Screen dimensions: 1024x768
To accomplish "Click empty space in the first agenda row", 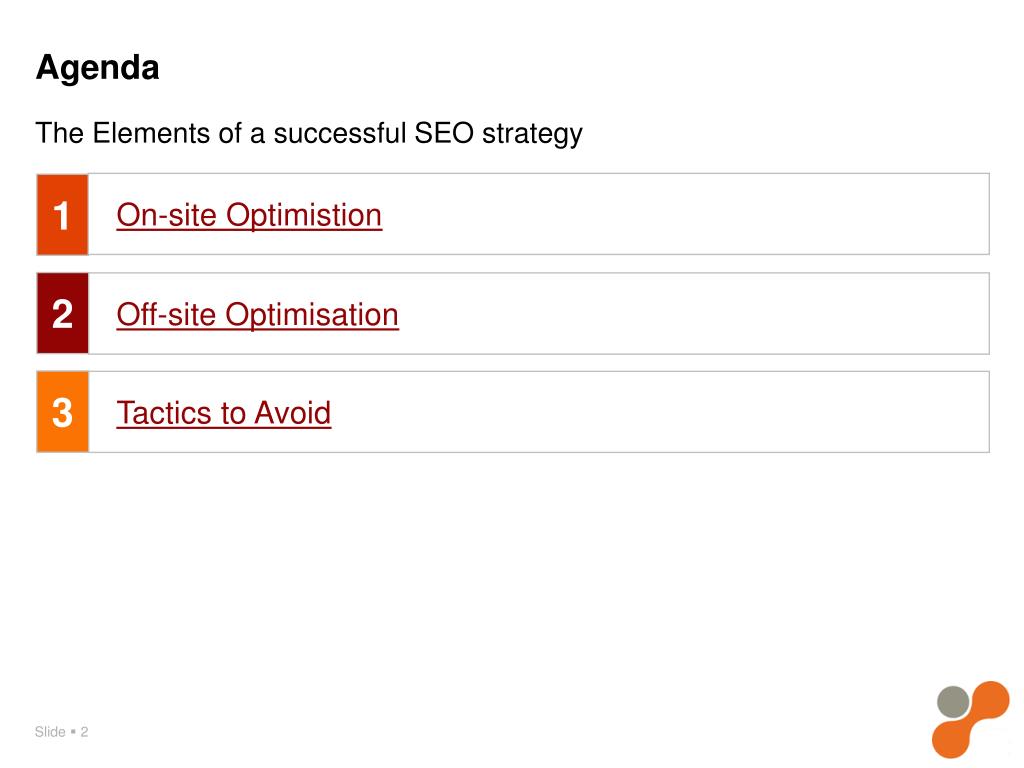I will (686, 214).
